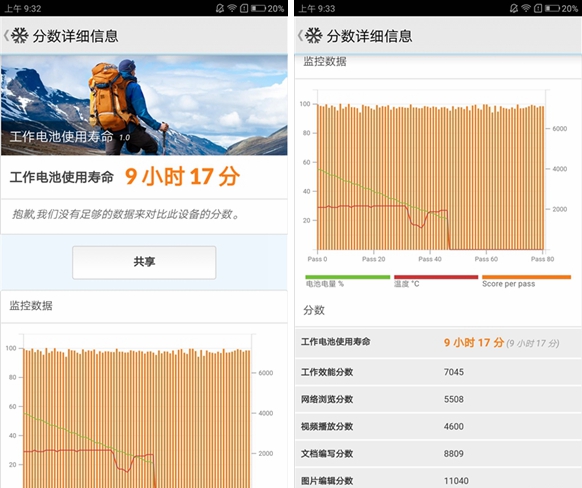
Task: Tap the Pass 40 label on right chart axis
Action: click(430, 259)
